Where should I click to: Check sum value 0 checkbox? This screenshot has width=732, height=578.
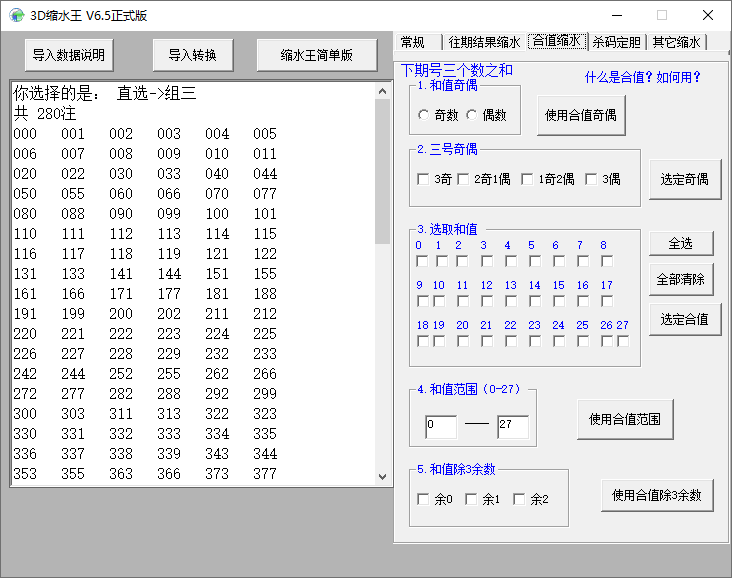pyautogui.click(x=422, y=261)
